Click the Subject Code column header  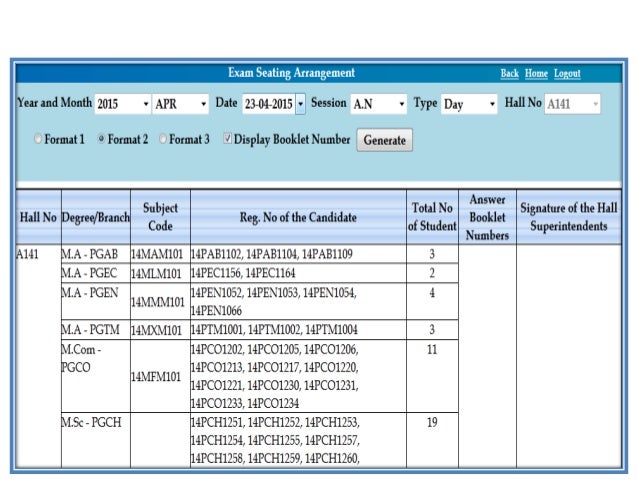tap(160, 217)
